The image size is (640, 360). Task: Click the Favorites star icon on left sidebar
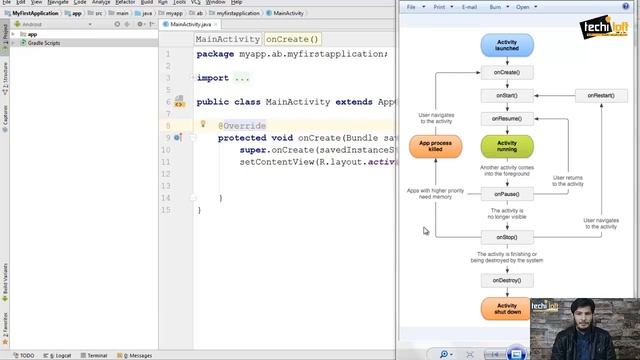point(5,342)
